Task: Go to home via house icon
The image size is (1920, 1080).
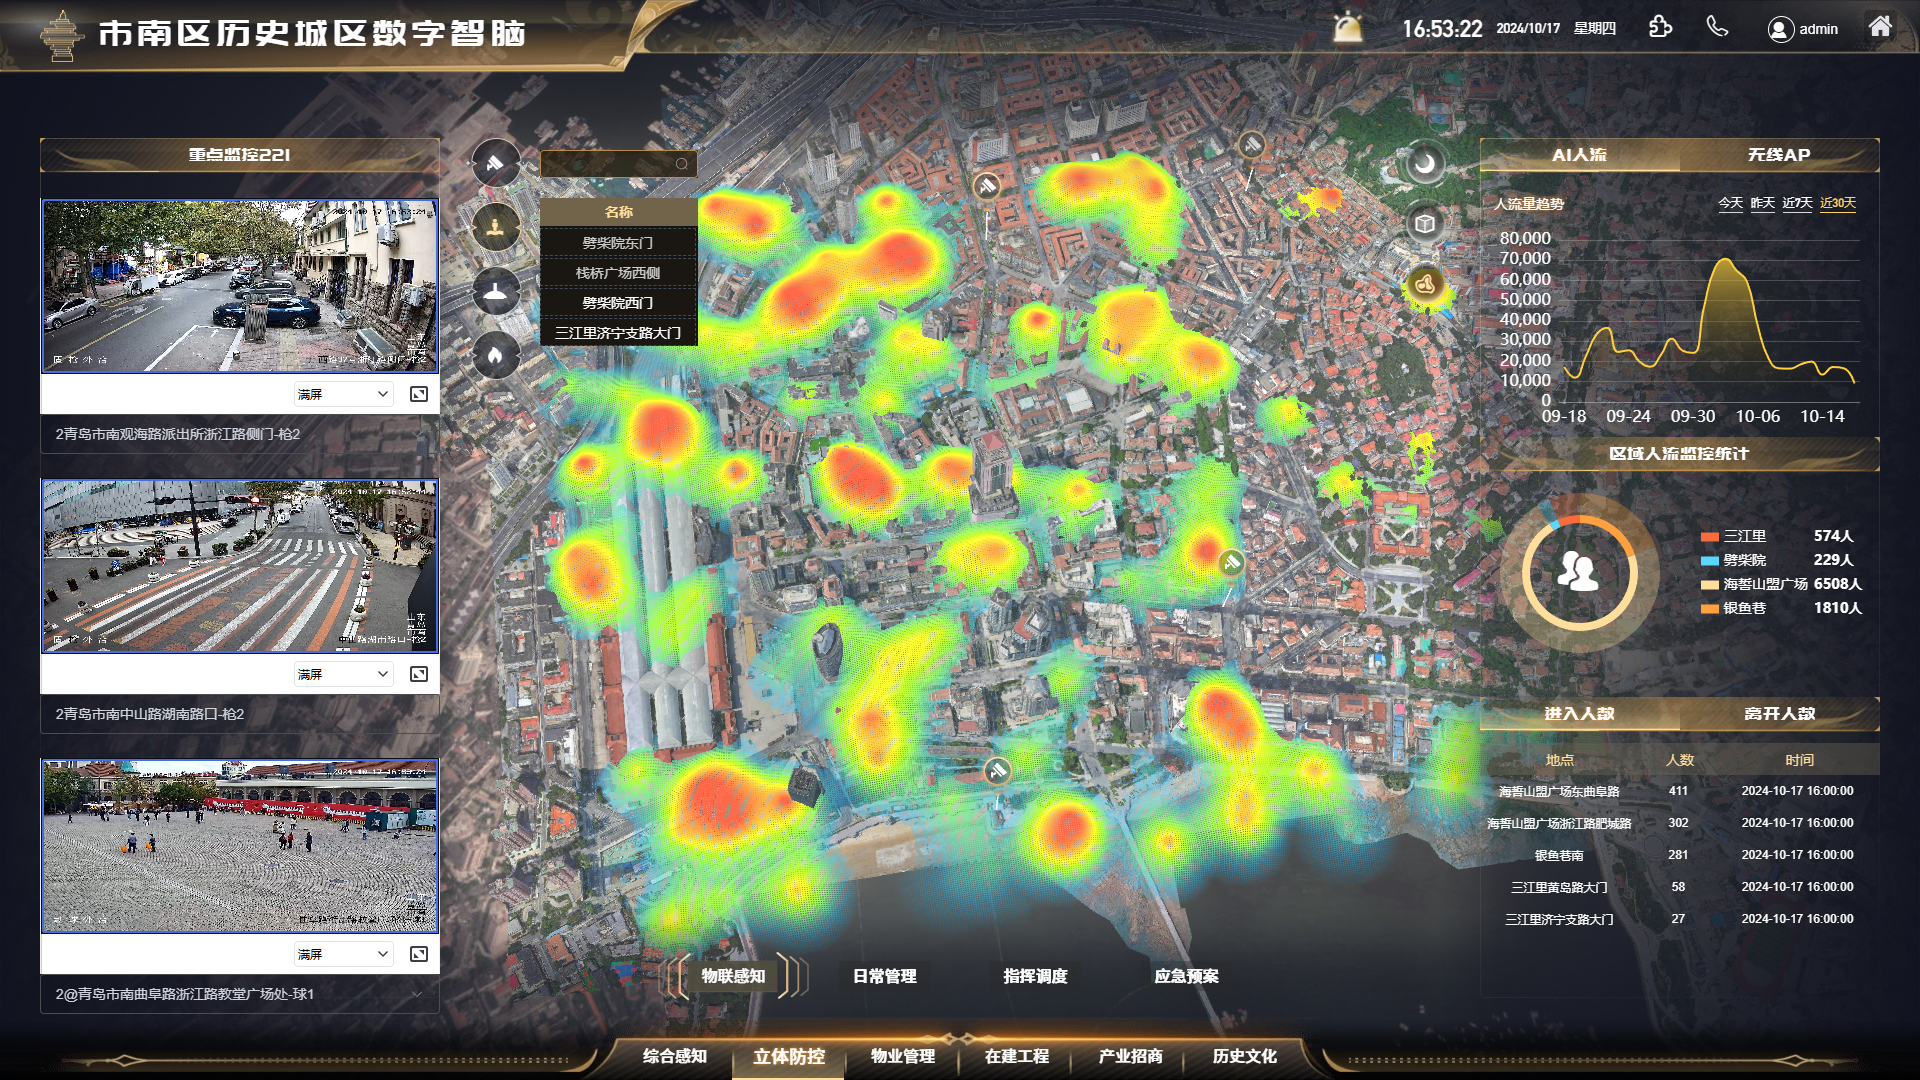Action: pyautogui.click(x=1880, y=27)
